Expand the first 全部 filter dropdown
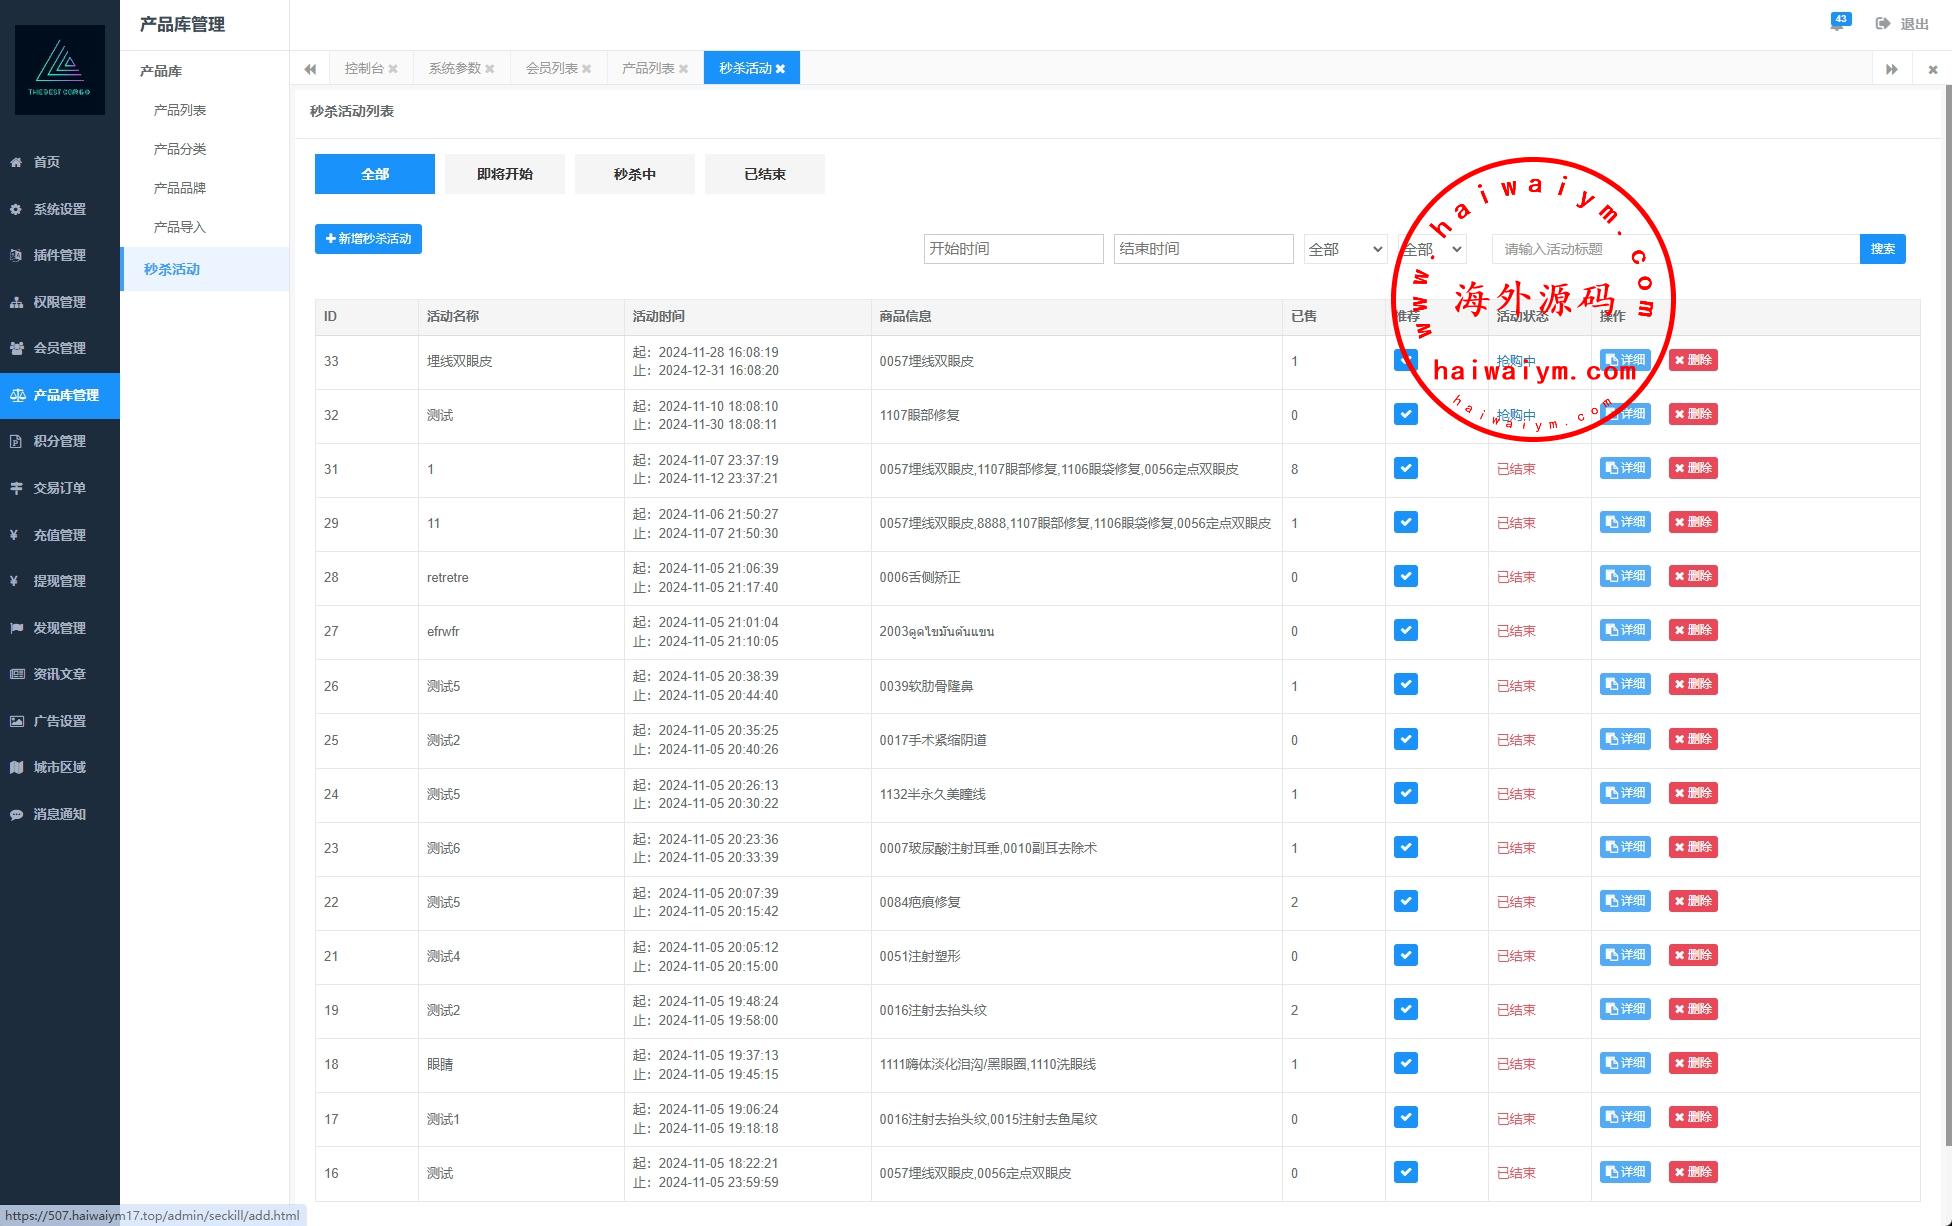Viewport: 1952px width, 1226px height. click(1345, 249)
